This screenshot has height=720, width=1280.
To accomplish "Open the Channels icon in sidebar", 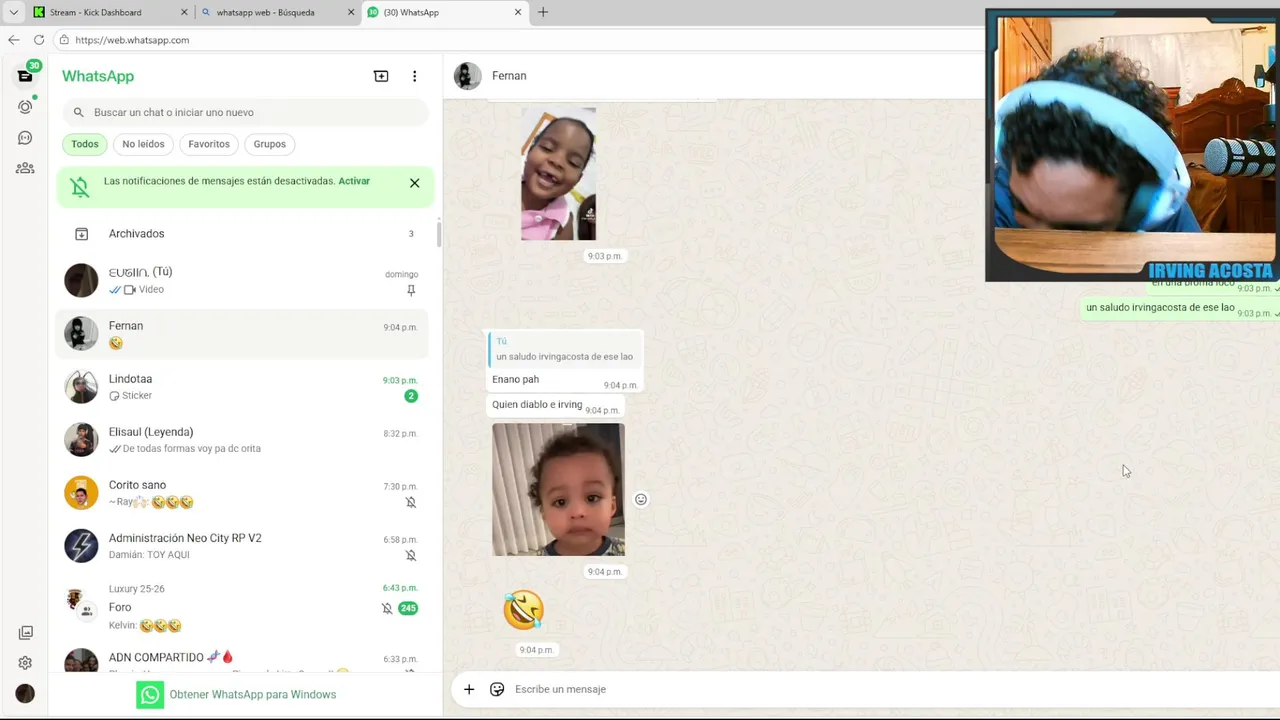I will point(25,138).
